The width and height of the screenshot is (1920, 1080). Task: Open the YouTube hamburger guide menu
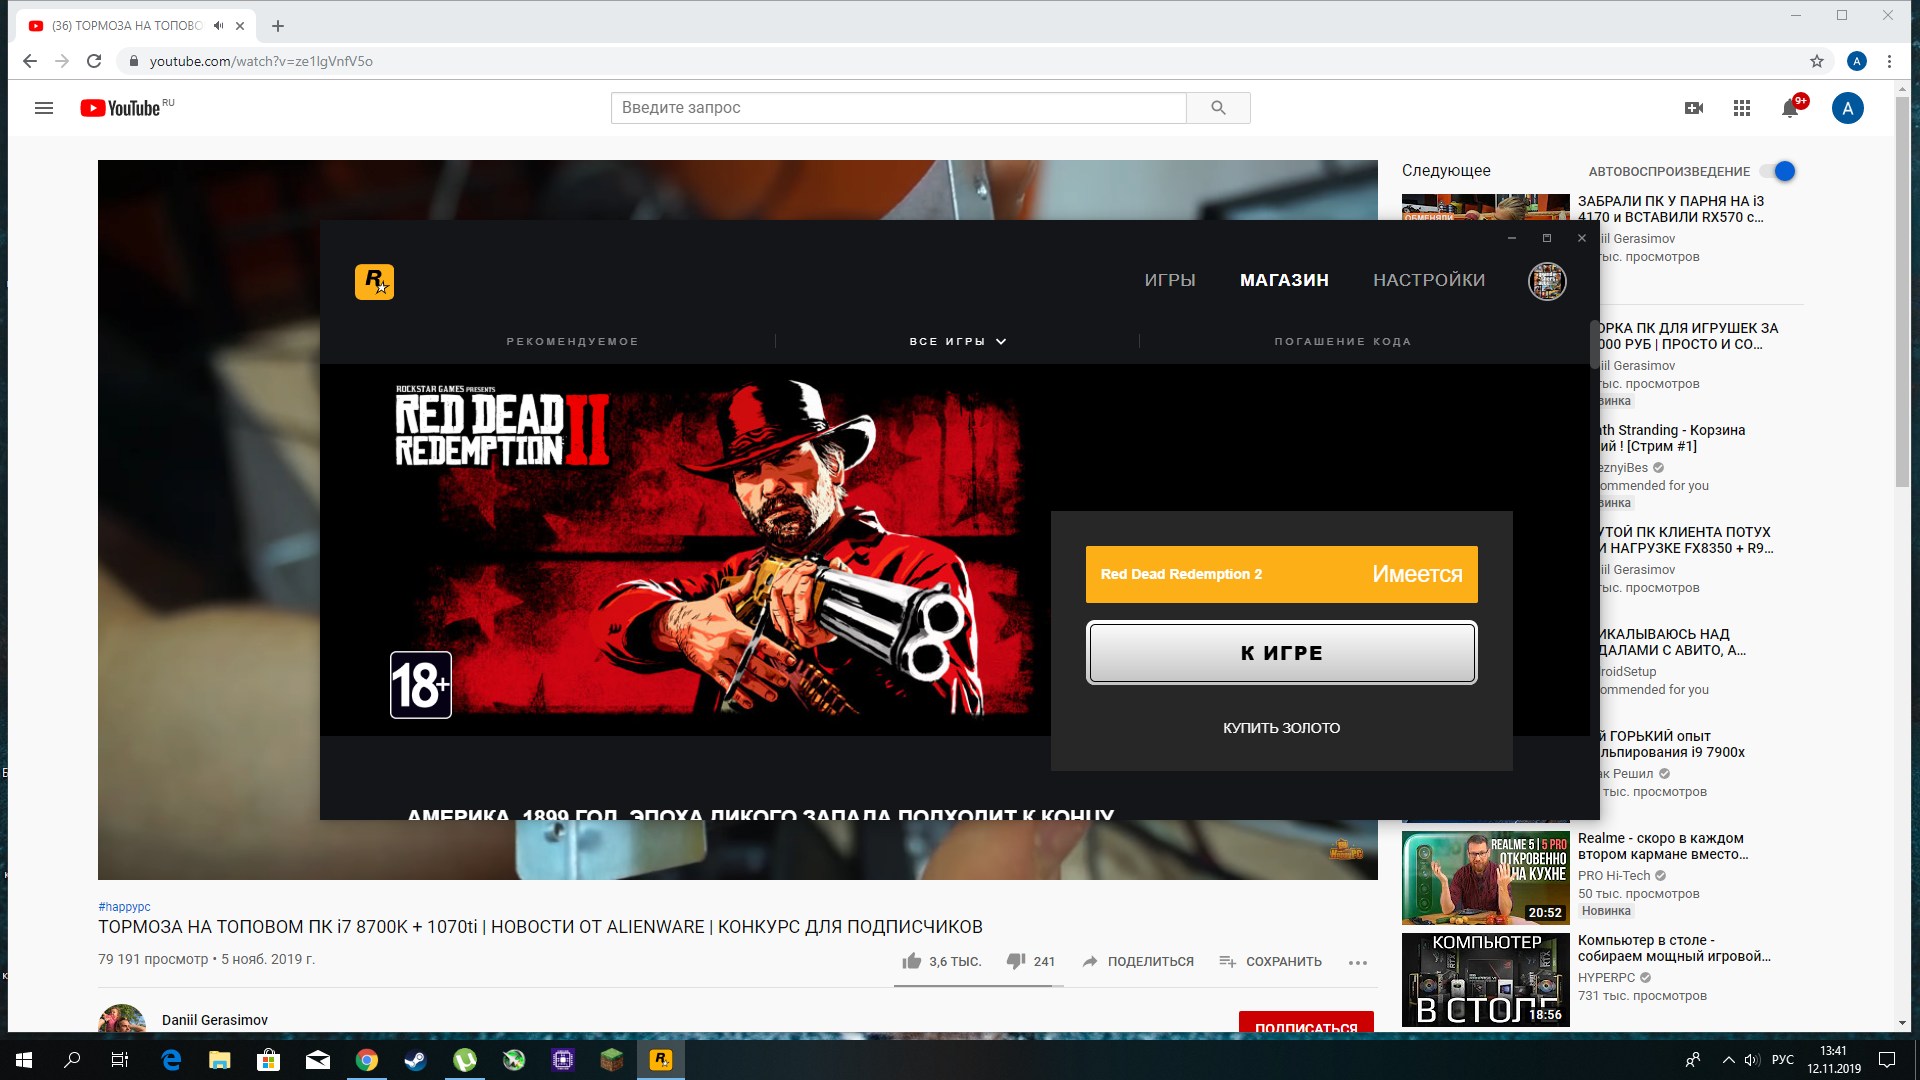[x=44, y=108]
